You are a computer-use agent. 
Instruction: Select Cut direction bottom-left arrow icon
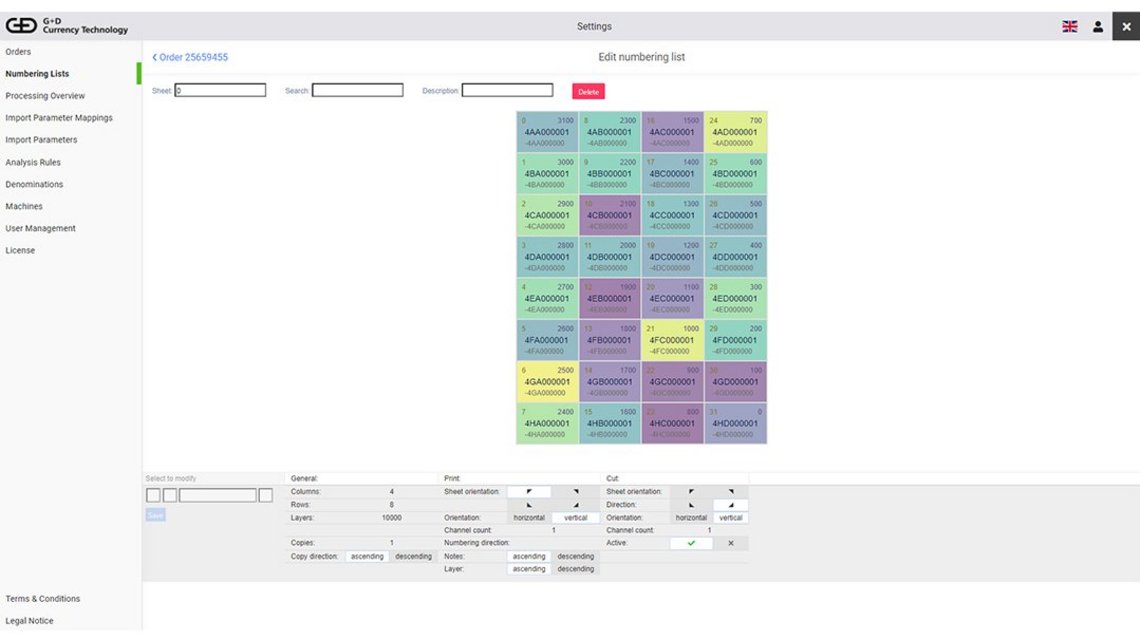(x=693, y=505)
